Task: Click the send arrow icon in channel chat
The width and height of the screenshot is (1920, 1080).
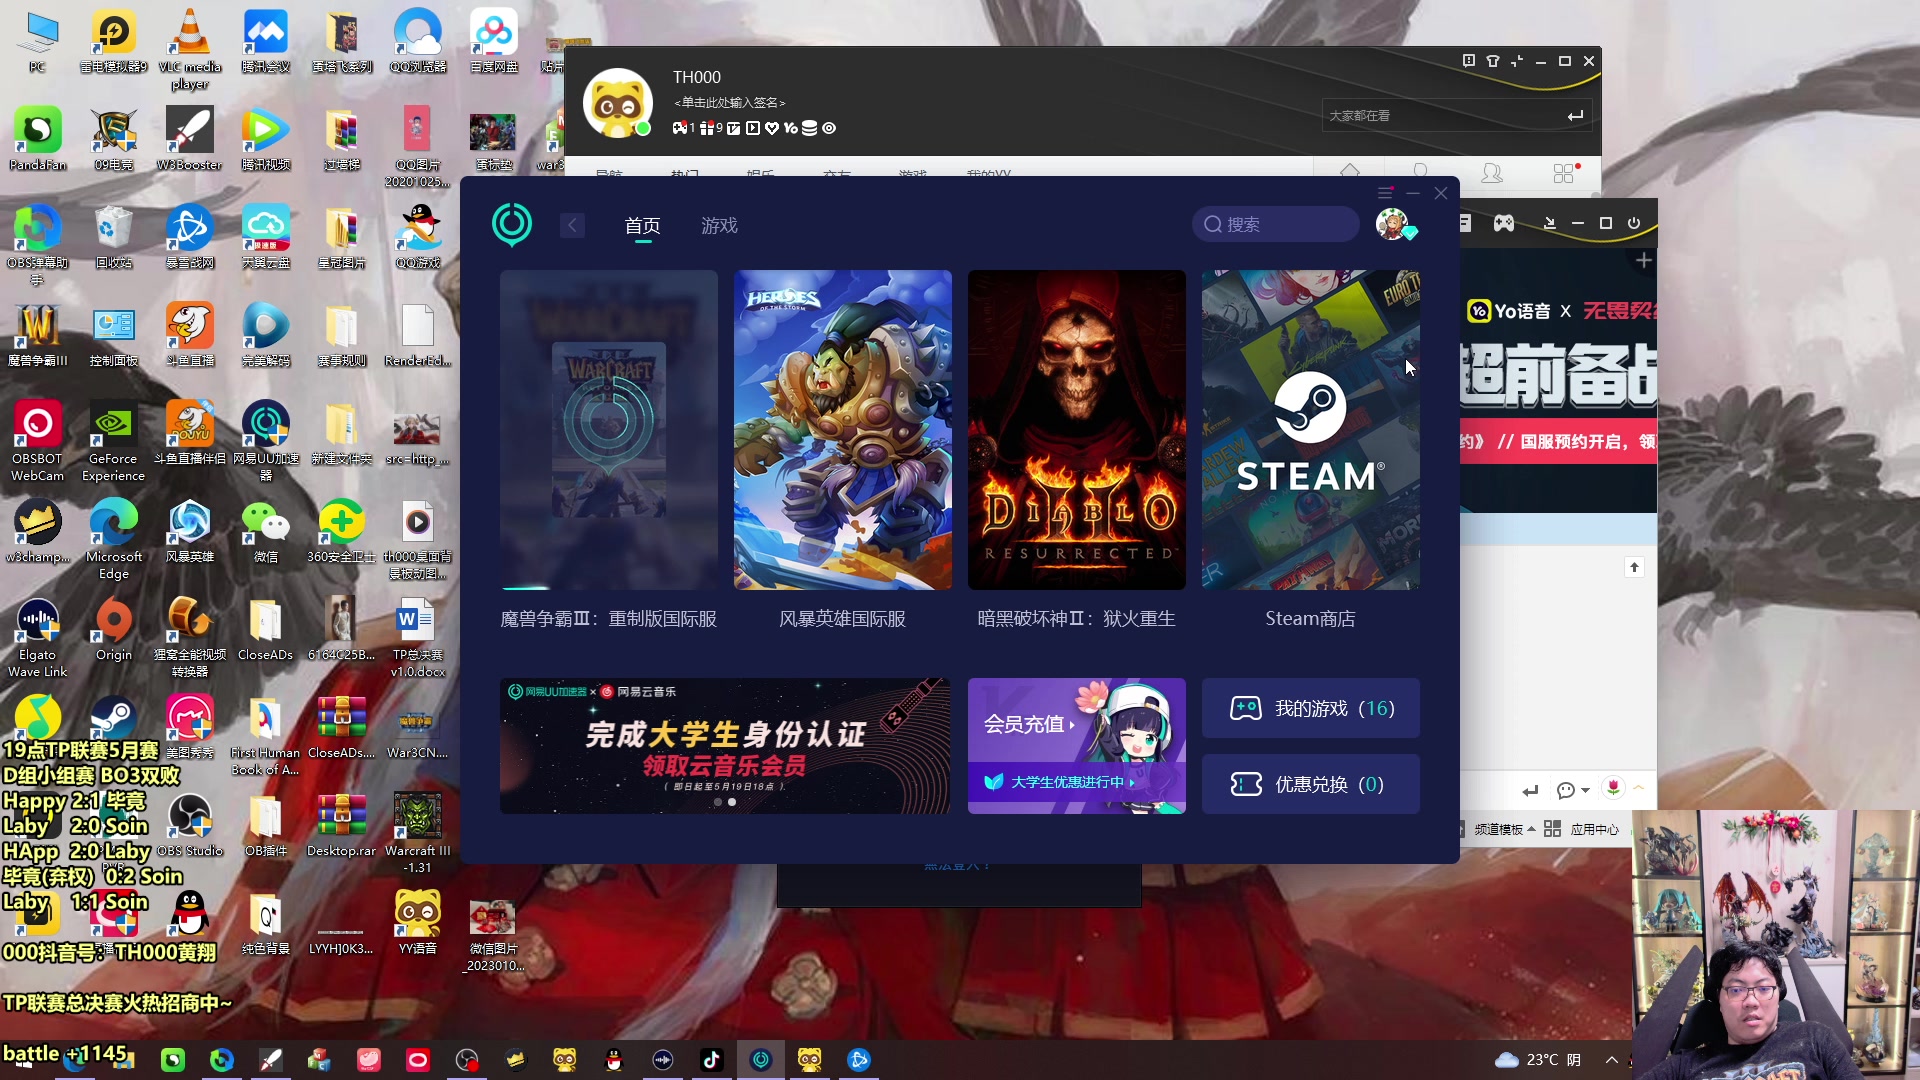Action: click(x=1530, y=790)
